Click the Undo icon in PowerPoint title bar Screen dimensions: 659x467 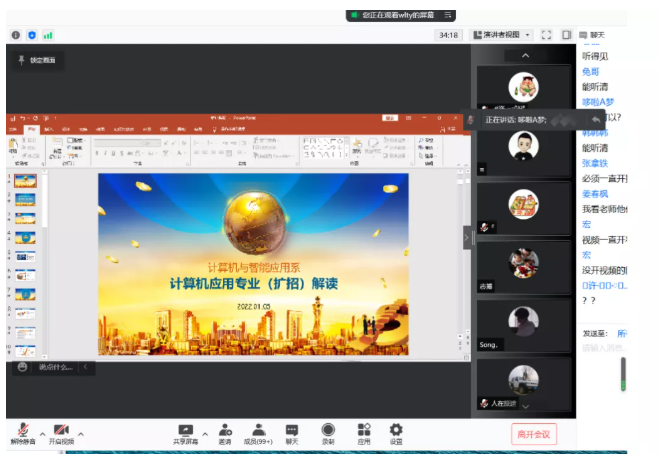pos(23,118)
